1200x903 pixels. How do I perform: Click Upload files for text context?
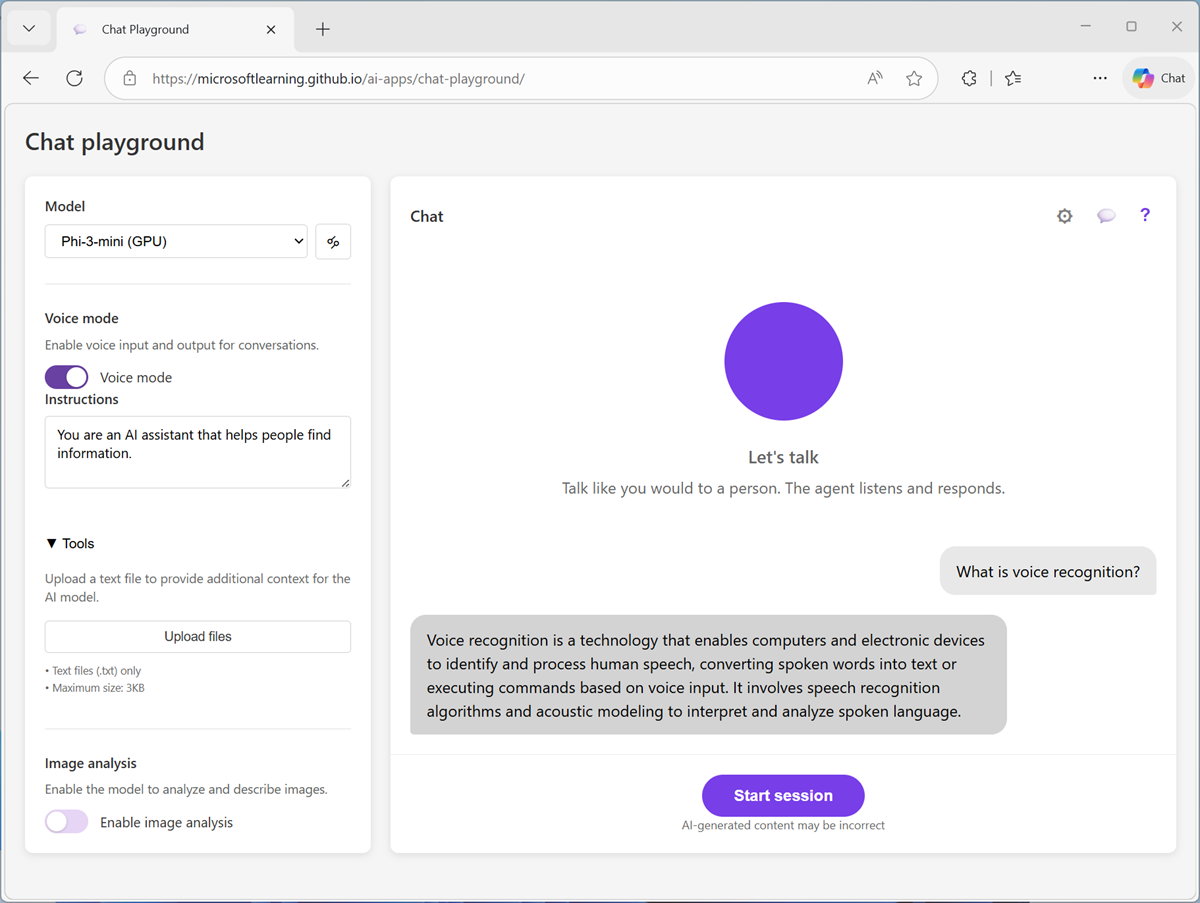[197, 636]
